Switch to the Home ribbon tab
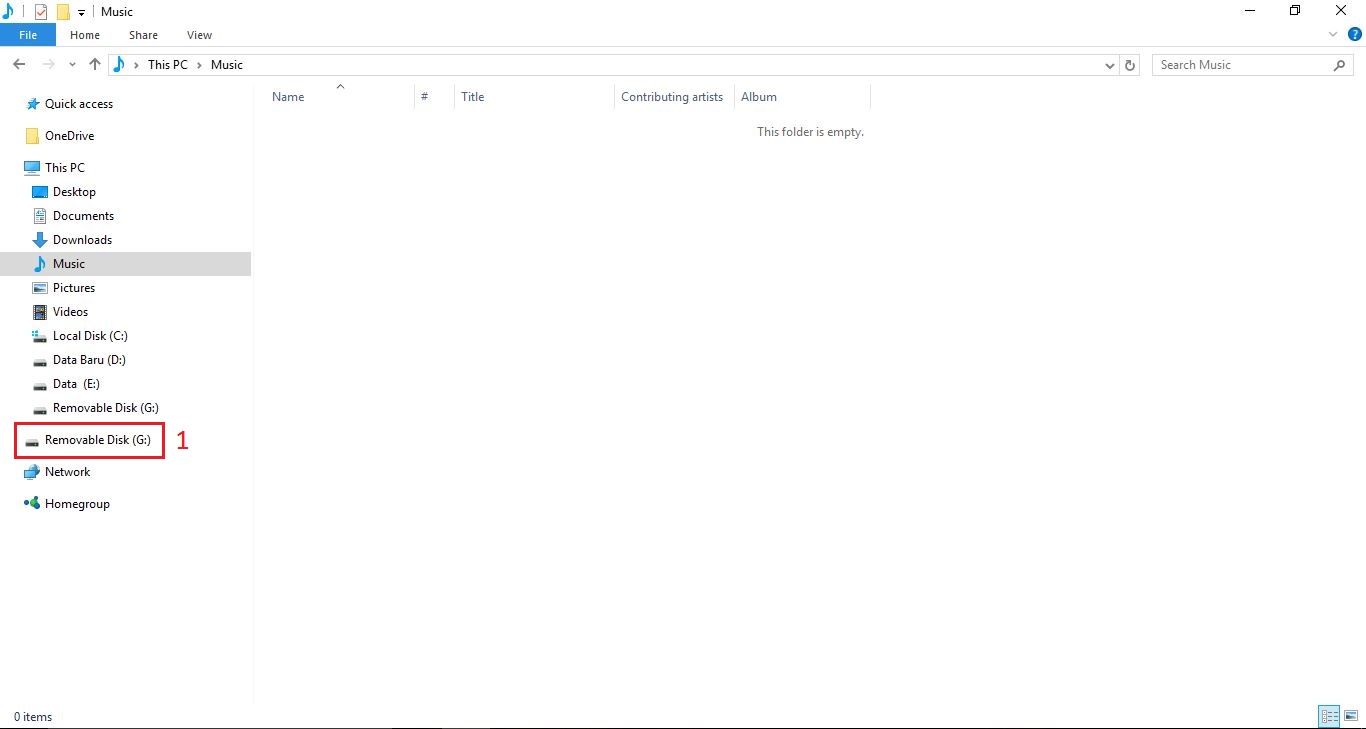 (x=85, y=35)
